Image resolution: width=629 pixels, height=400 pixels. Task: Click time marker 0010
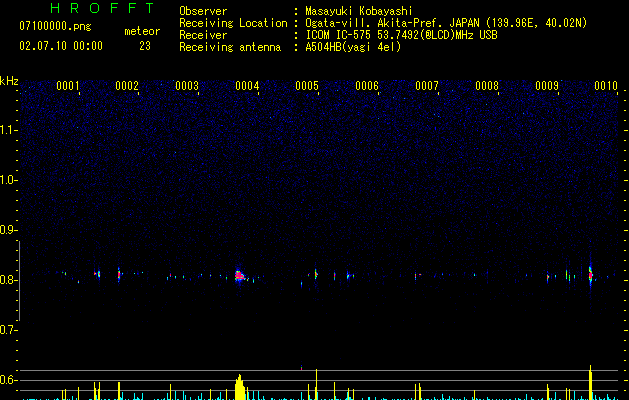(x=606, y=86)
